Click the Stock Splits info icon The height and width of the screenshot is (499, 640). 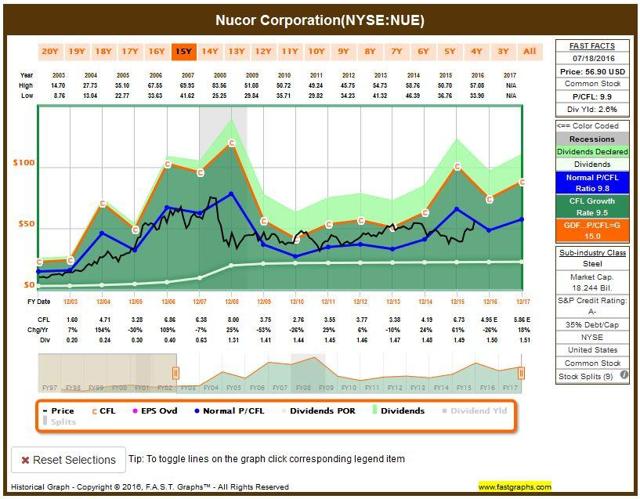pos(624,375)
